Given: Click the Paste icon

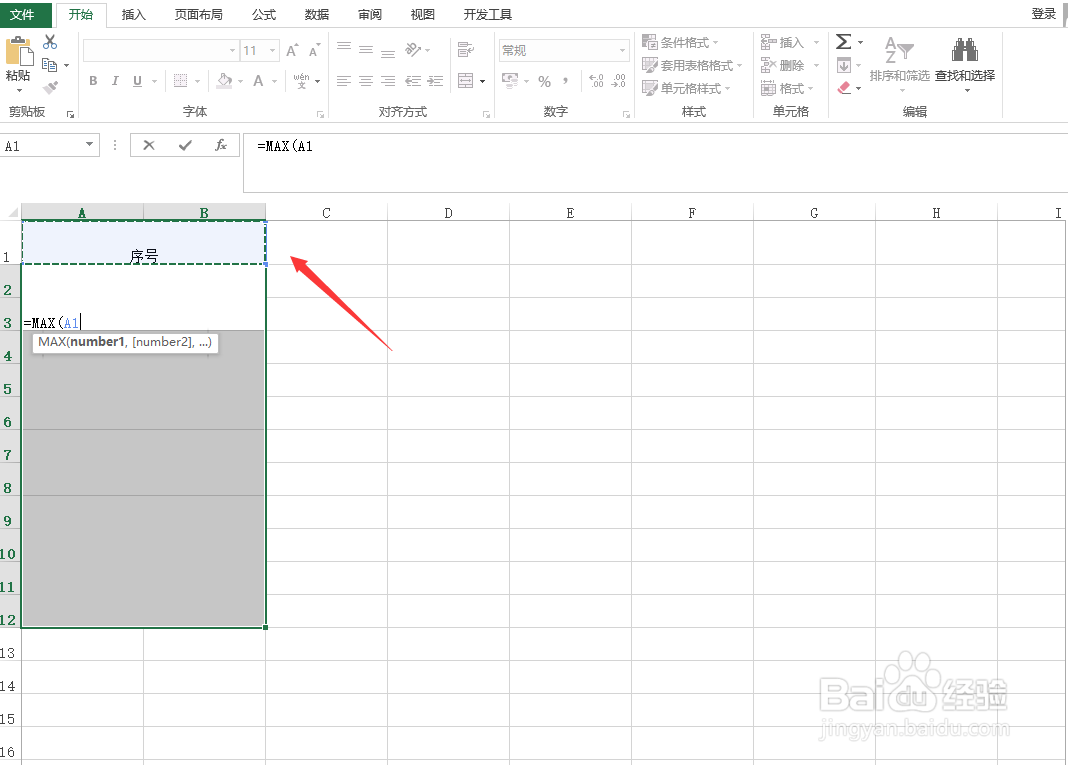Looking at the screenshot, I should click(18, 52).
